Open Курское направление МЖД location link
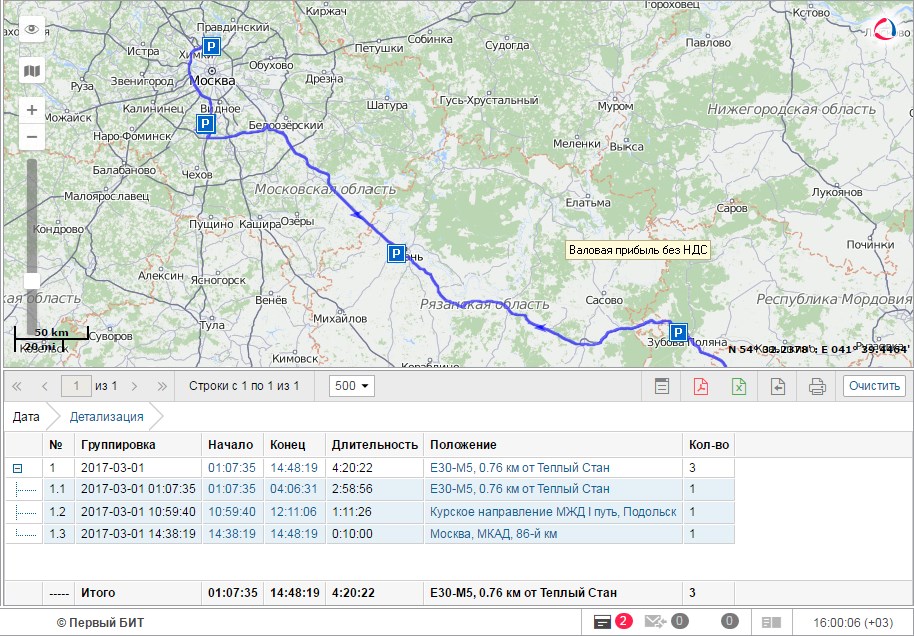Viewport: 914px width, 636px height. tap(552, 512)
